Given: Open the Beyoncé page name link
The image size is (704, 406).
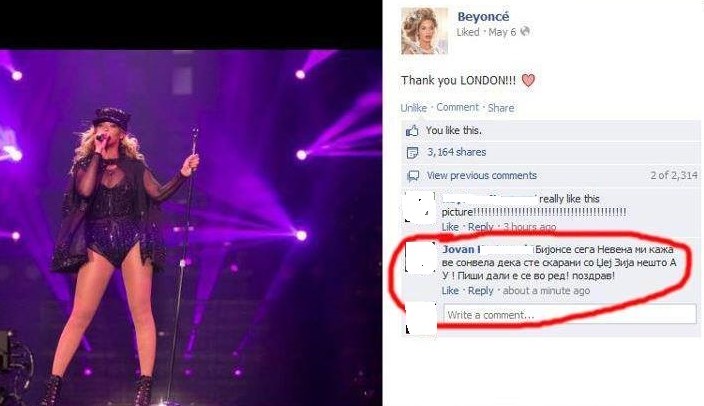Looking at the screenshot, I should pos(483,17).
